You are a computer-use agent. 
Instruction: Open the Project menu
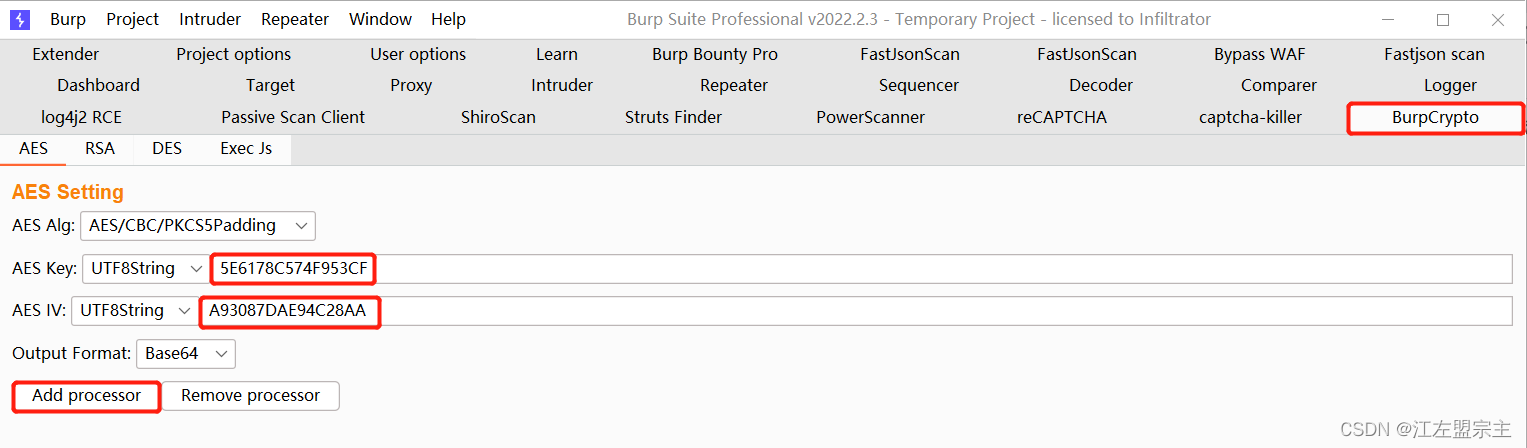coord(133,19)
